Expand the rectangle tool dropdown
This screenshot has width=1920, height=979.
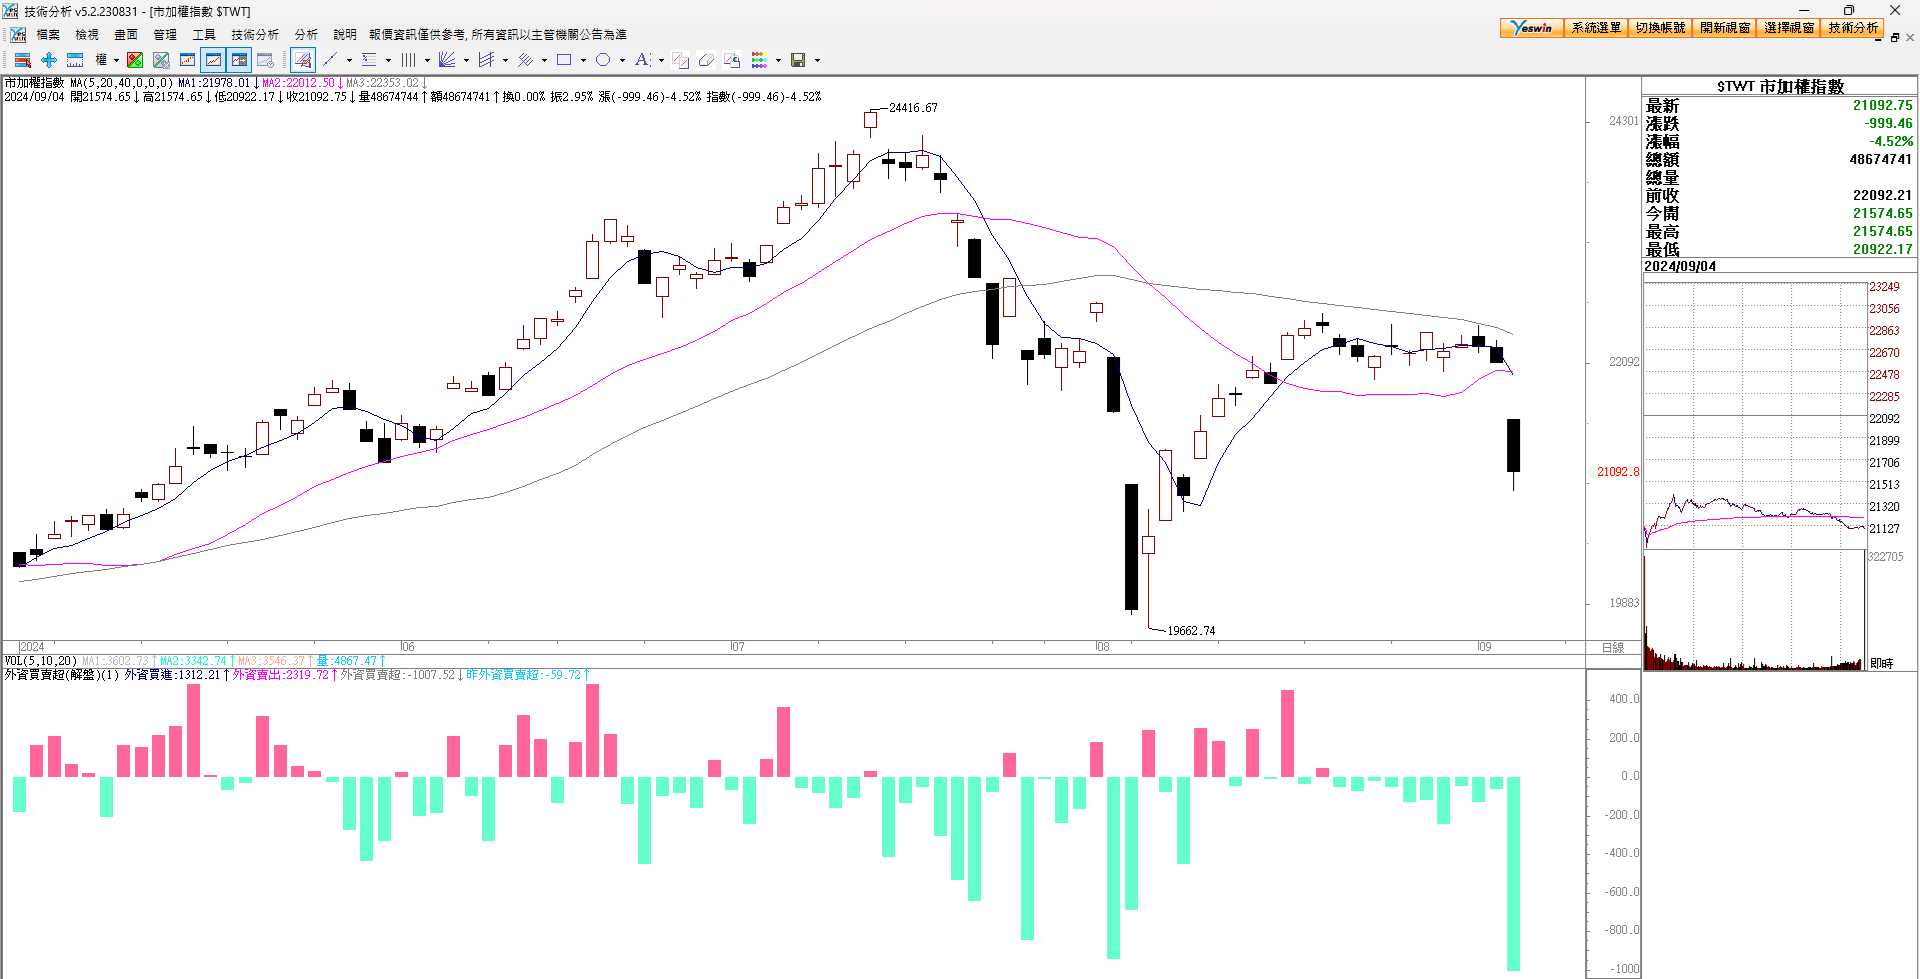click(583, 60)
